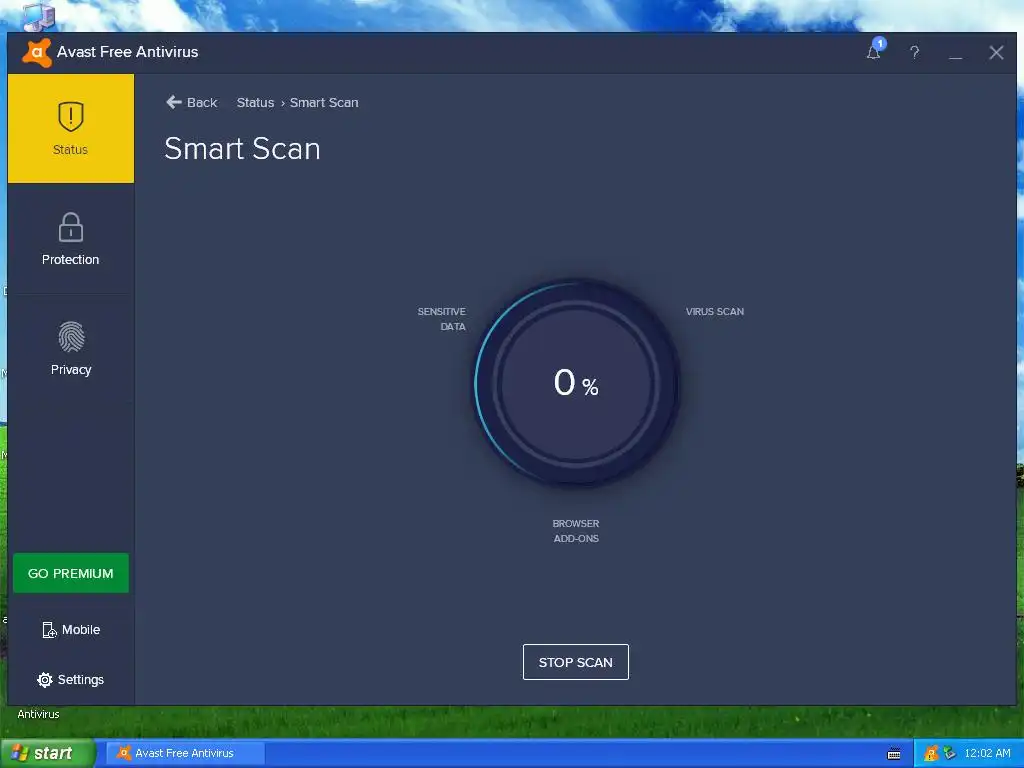
Task: Open the help question mark
Action: tap(914, 52)
